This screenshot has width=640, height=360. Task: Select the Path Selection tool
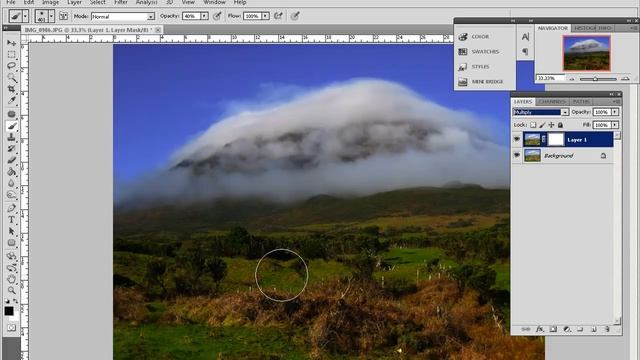[x=11, y=231]
